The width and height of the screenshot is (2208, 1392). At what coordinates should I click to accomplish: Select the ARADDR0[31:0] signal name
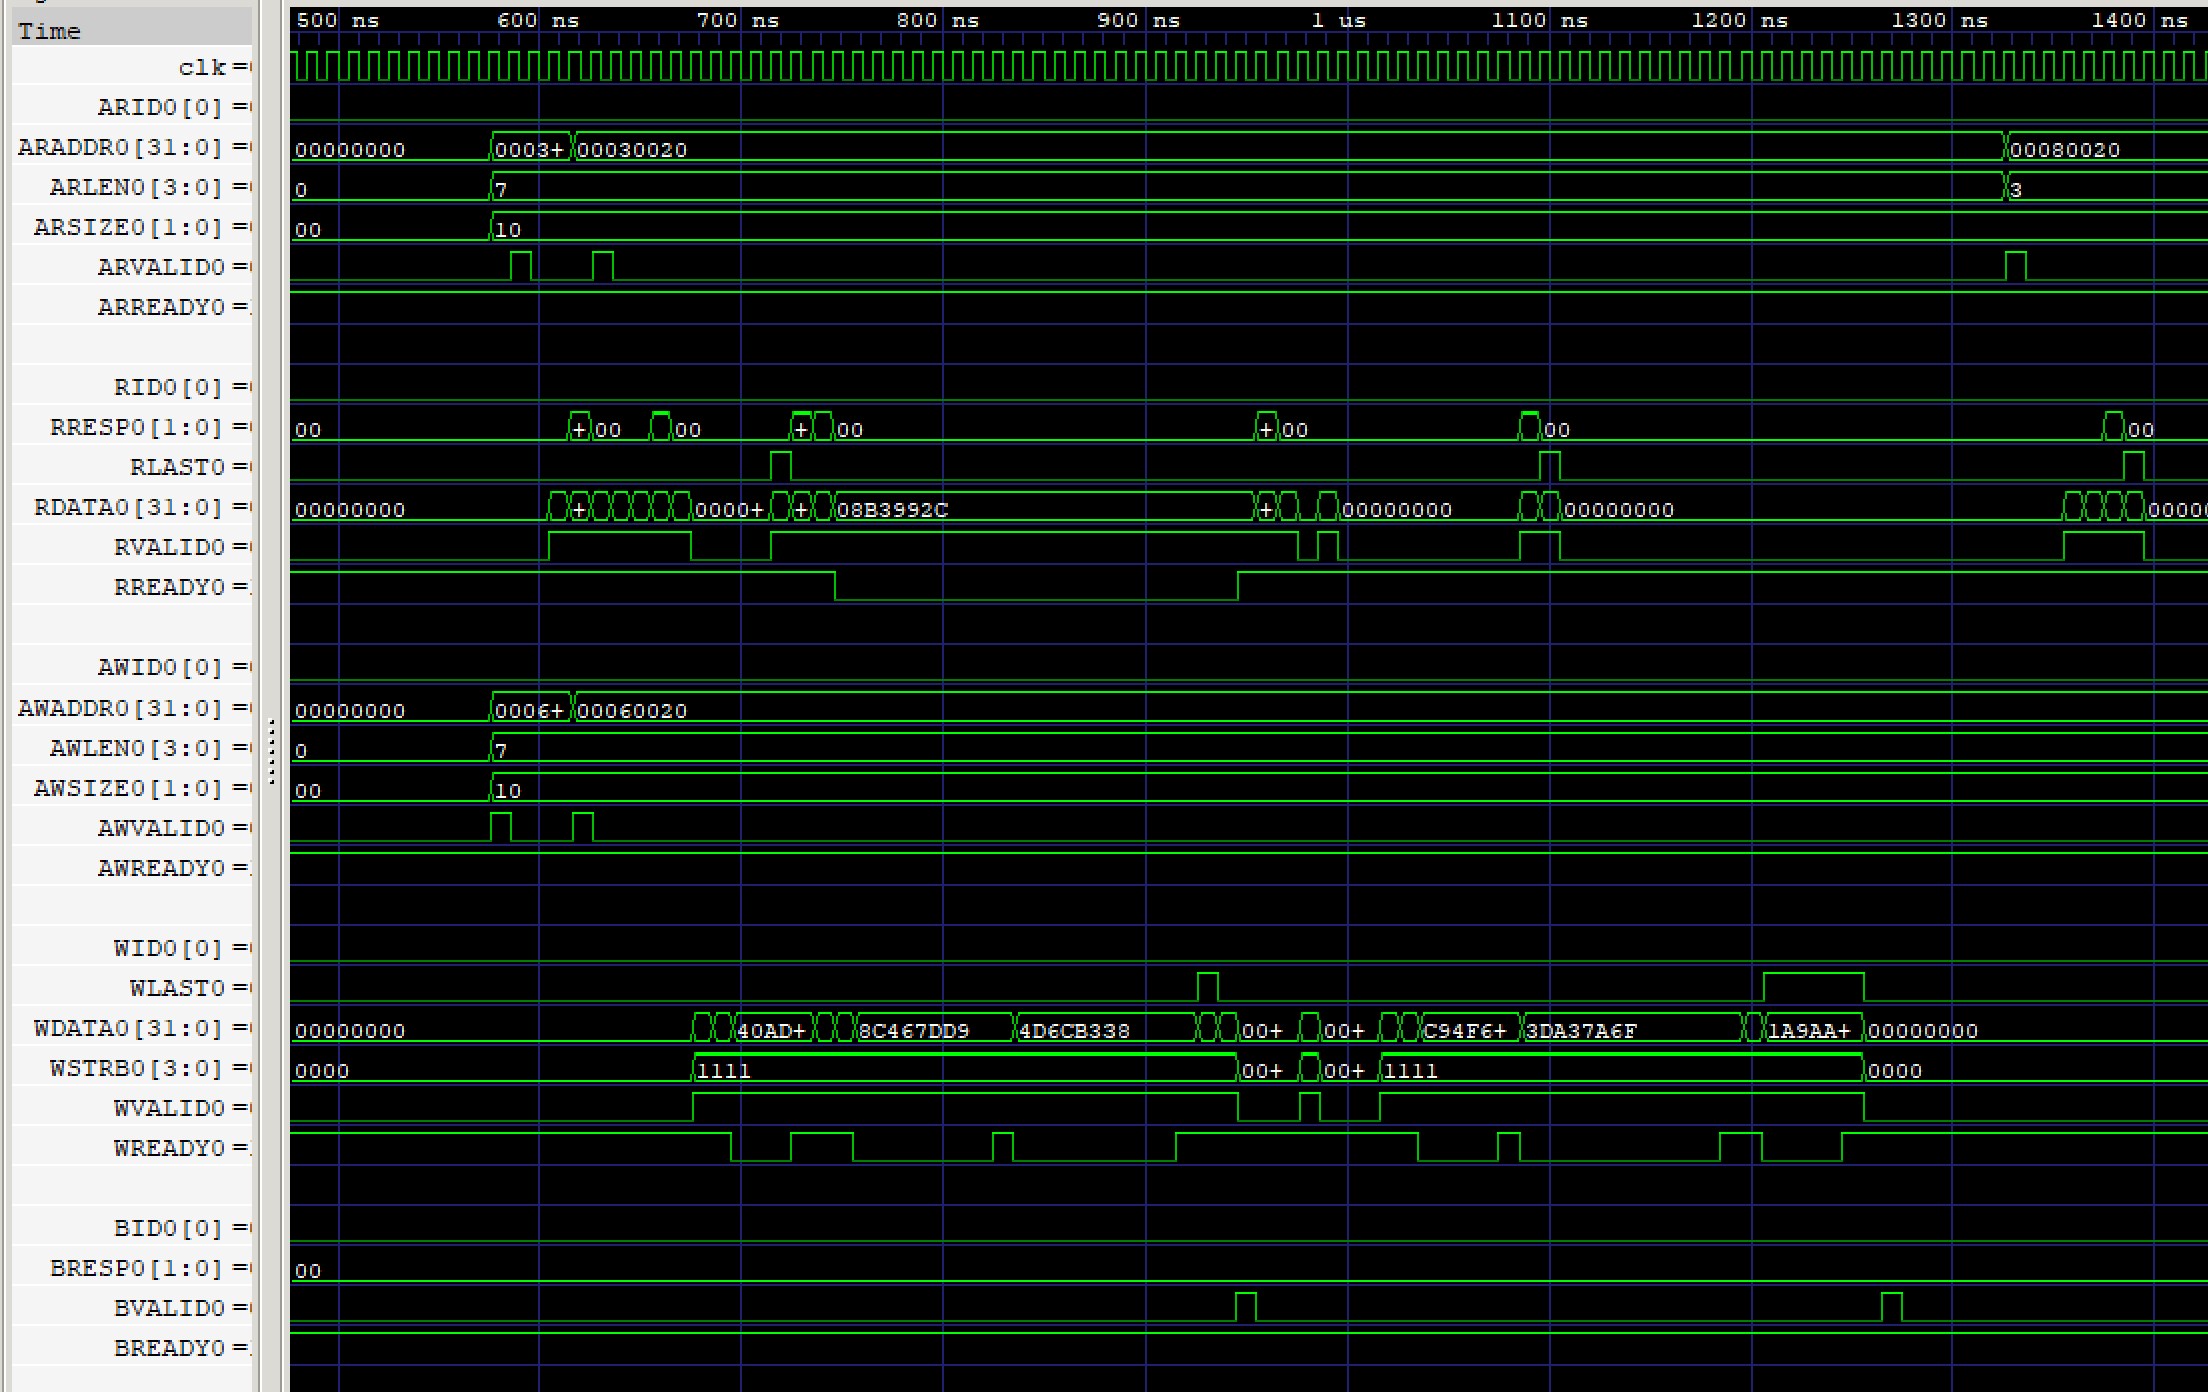tap(120, 147)
